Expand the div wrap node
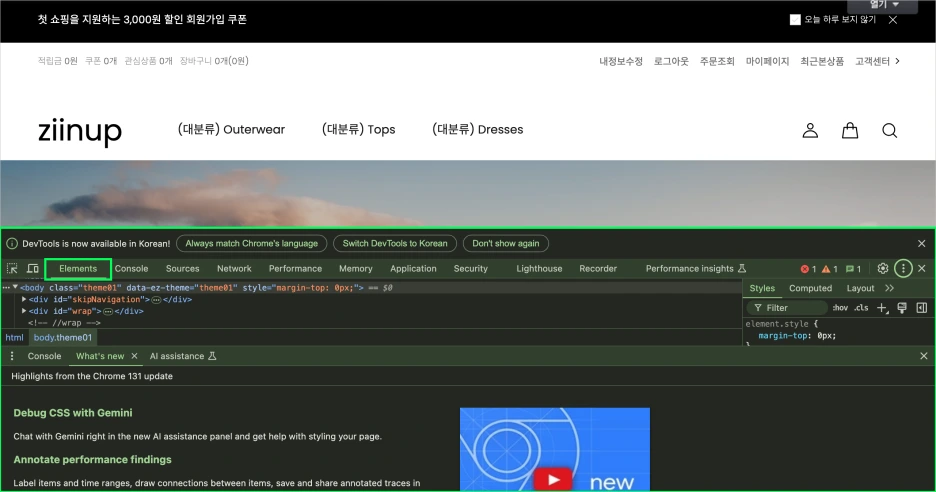This screenshot has width=936, height=492. coord(24,311)
